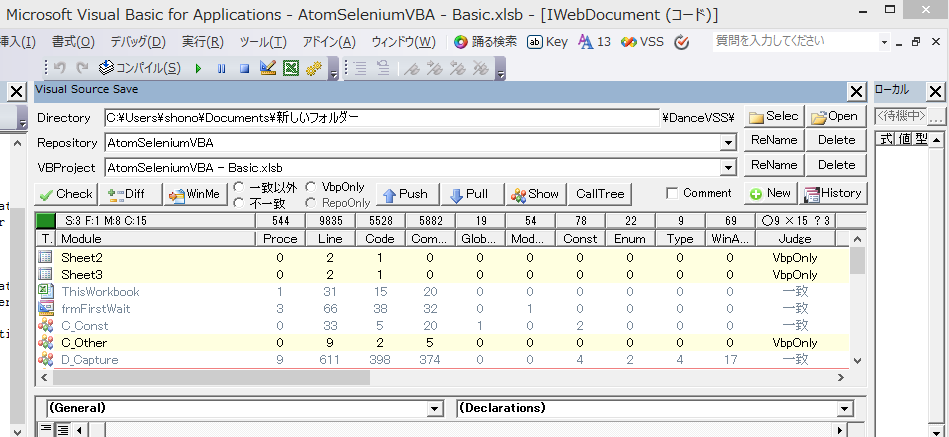Image resolution: width=949 pixels, height=437 pixels.
Task: Select the C_Other module row
Action: 442,343
